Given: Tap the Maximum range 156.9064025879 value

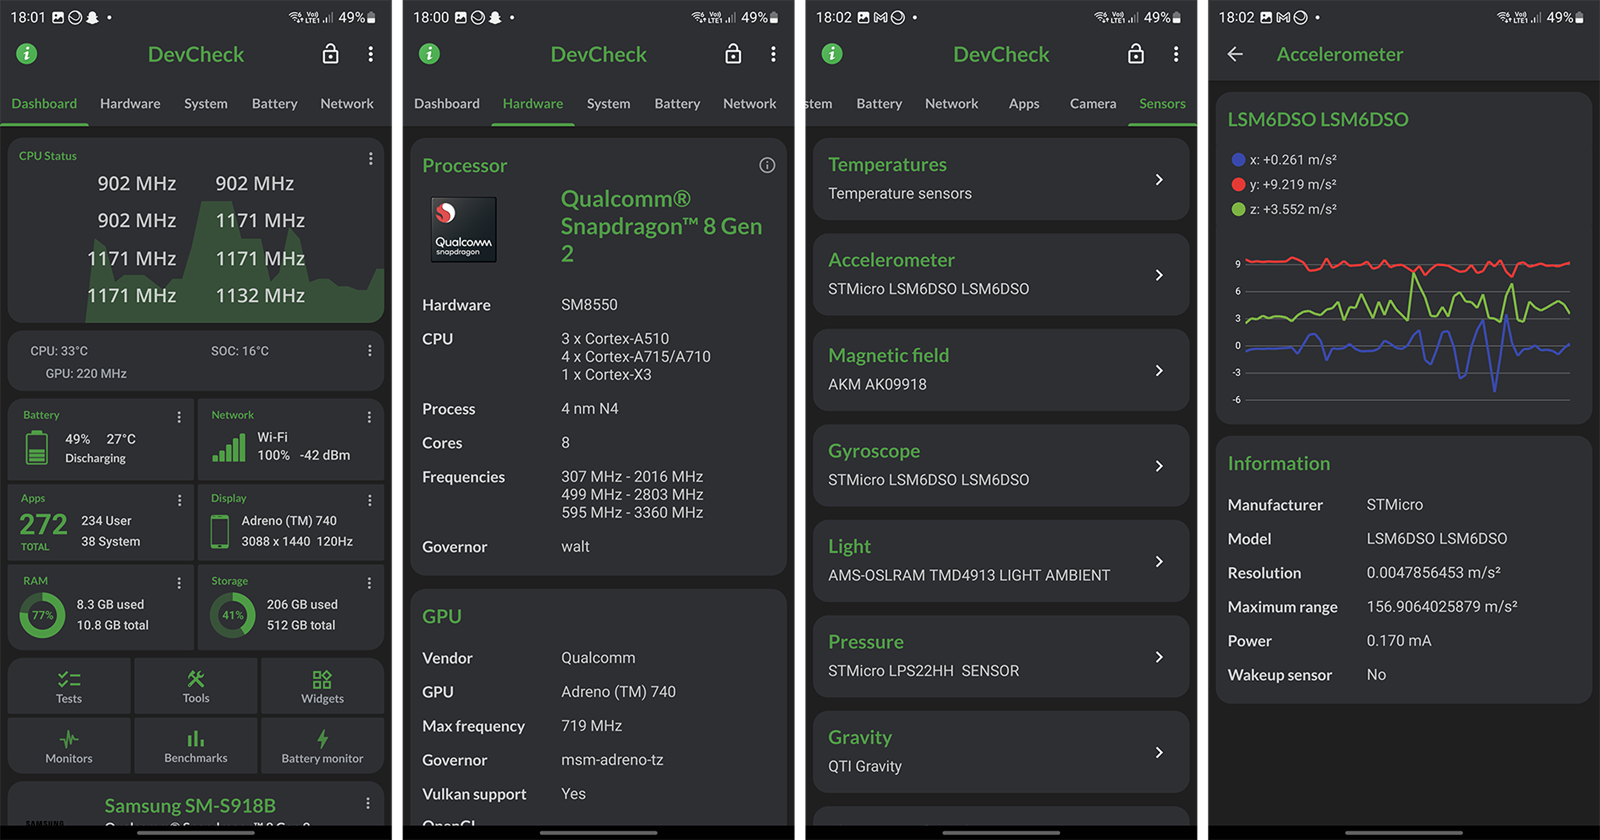Looking at the screenshot, I should [1442, 607].
